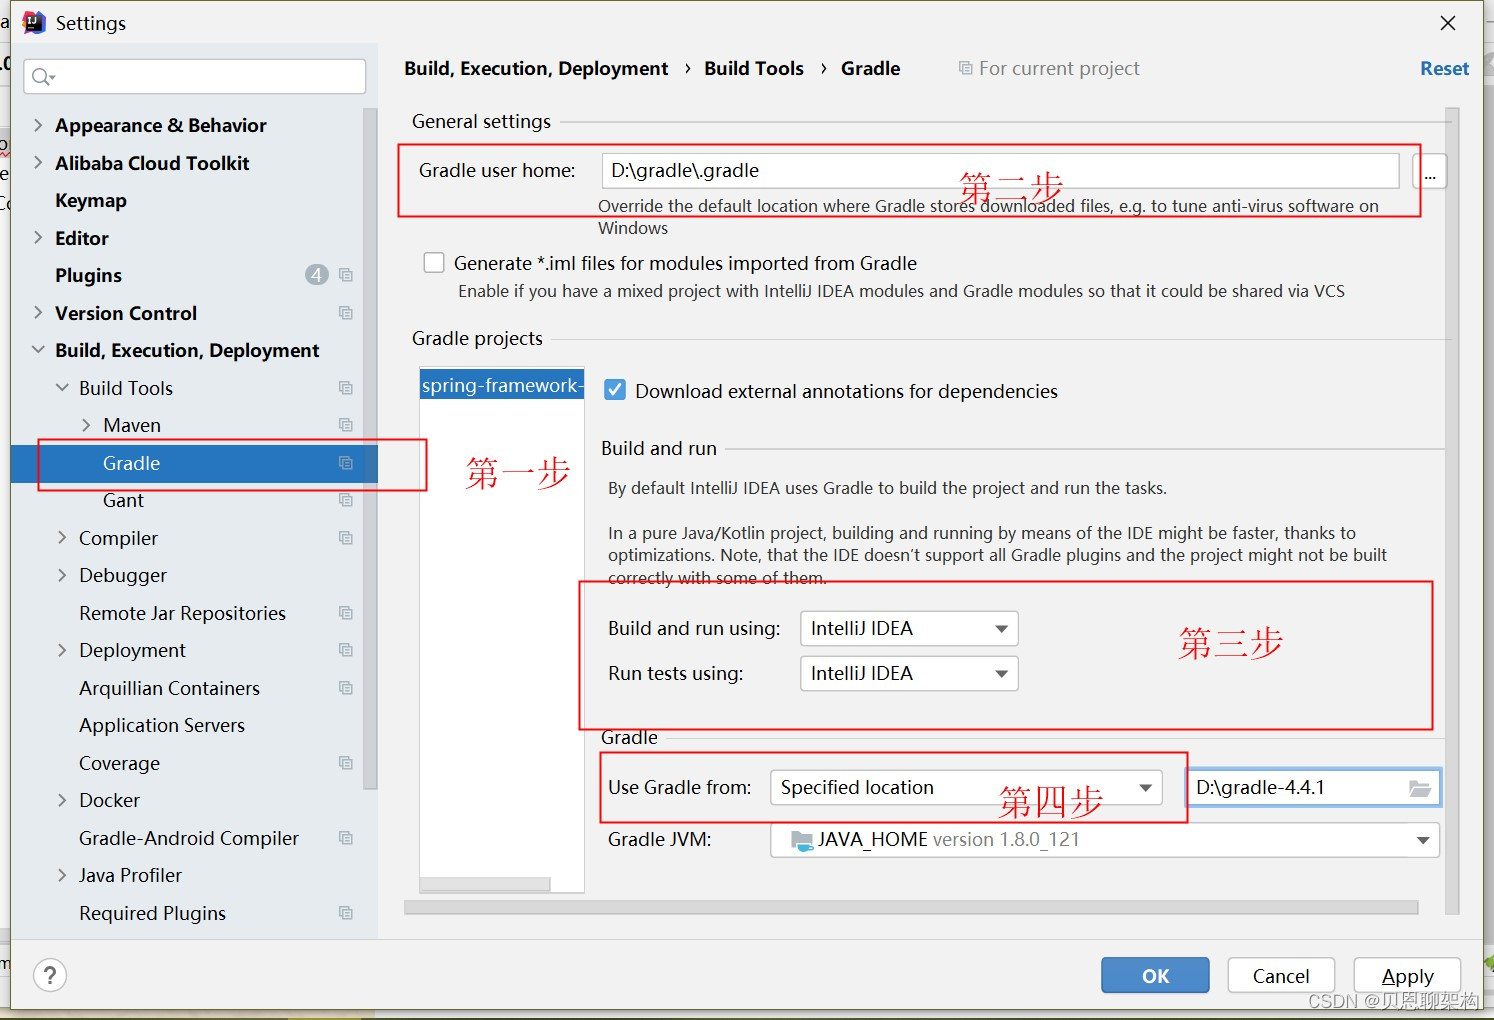
Task: Expand Appearance & Behavior section
Action: (x=38, y=125)
